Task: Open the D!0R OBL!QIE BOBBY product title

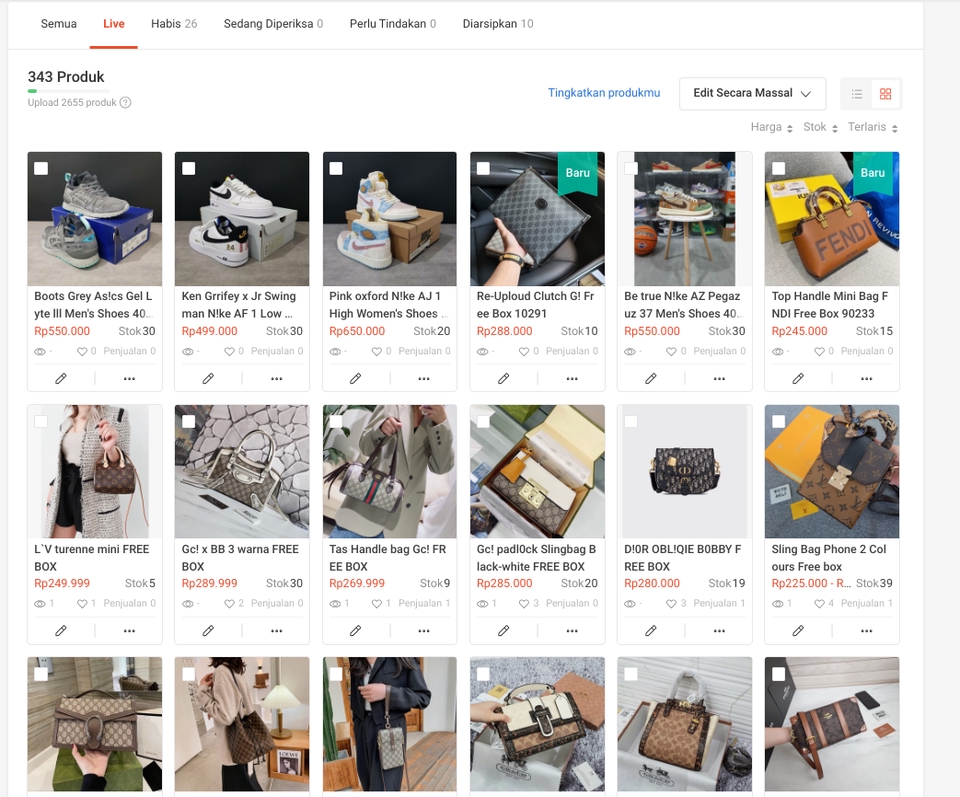Action: click(x=684, y=558)
